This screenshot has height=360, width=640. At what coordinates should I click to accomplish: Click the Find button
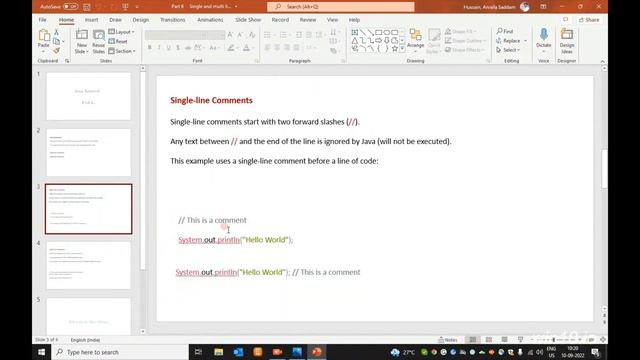(x=505, y=31)
